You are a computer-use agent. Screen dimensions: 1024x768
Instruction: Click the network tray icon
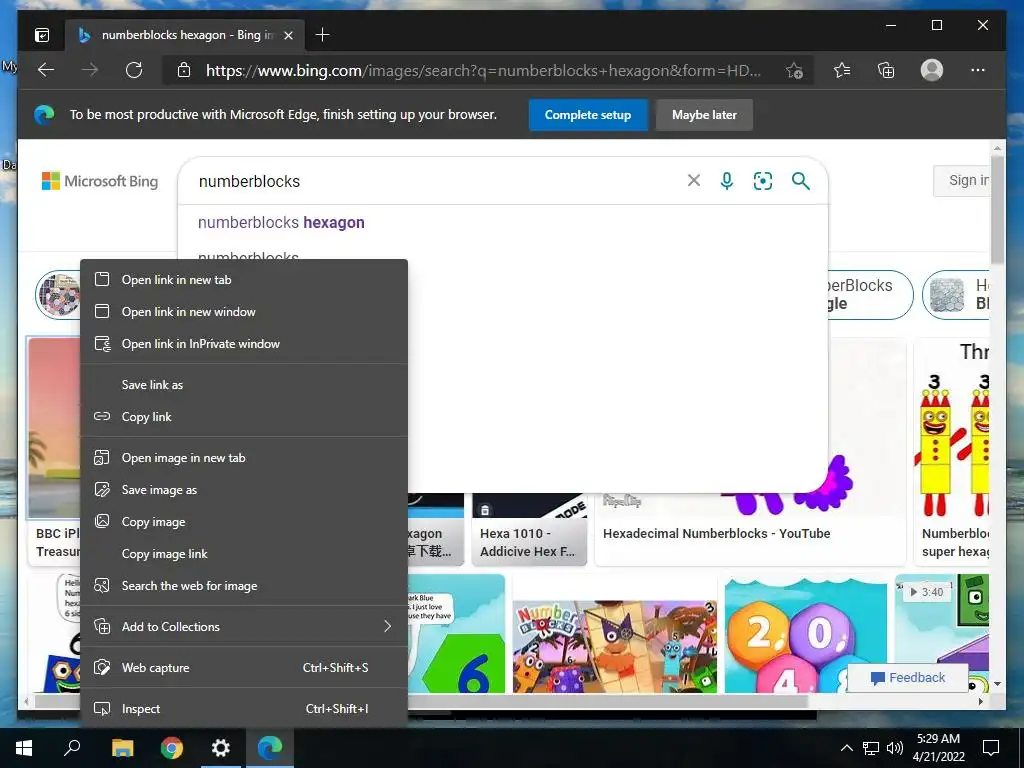(871, 748)
